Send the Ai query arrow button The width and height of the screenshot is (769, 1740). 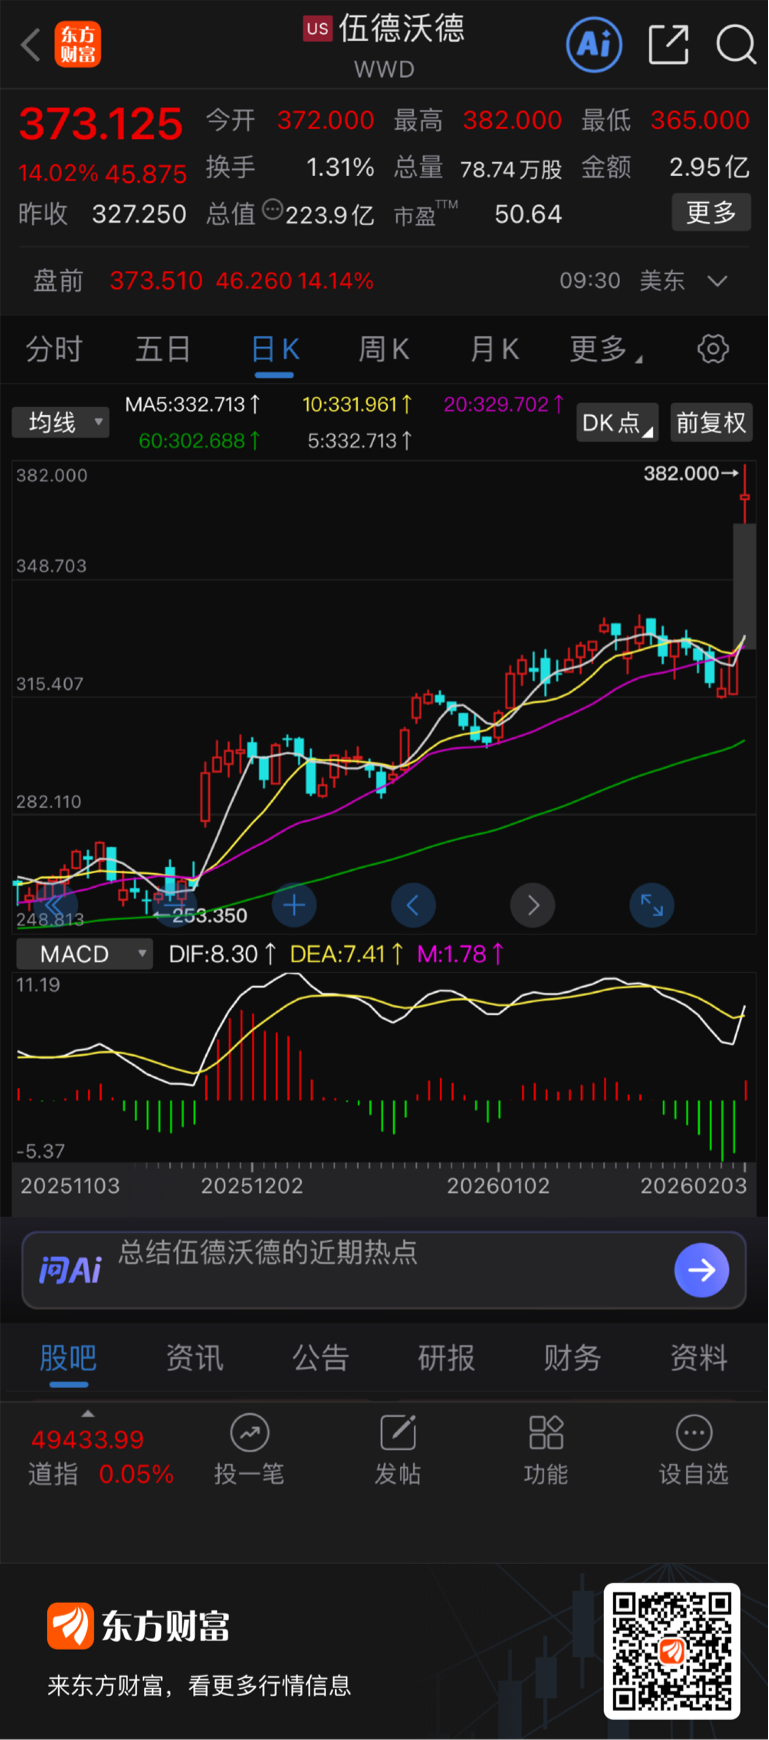click(x=701, y=1270)
